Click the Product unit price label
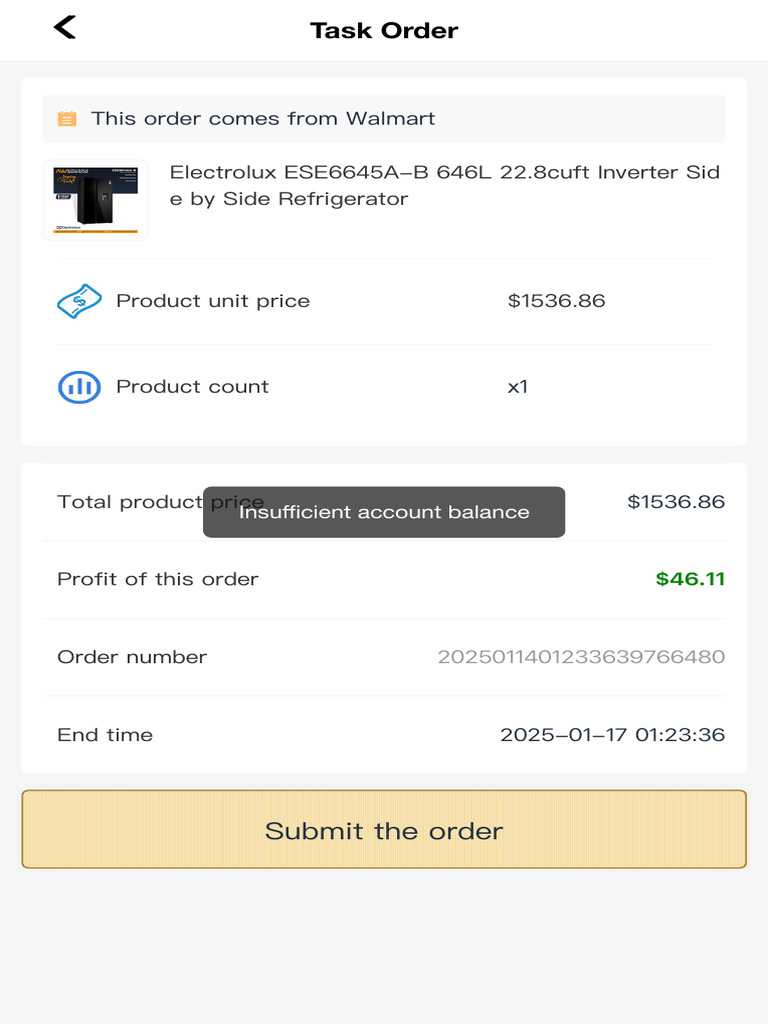The width and height of the screenshot is (768, 1024). click(x=213, y=301)
